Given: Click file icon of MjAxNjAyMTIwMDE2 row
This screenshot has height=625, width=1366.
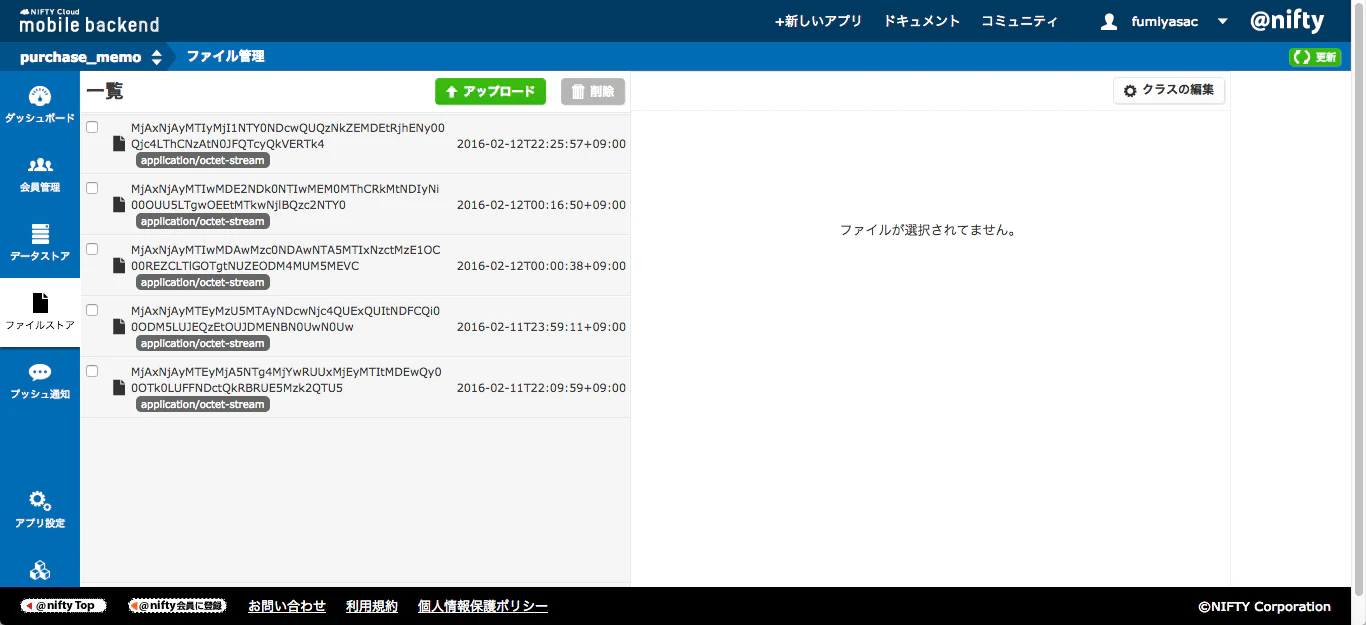Looking at the screenshot, I should [x=119, y=205].
